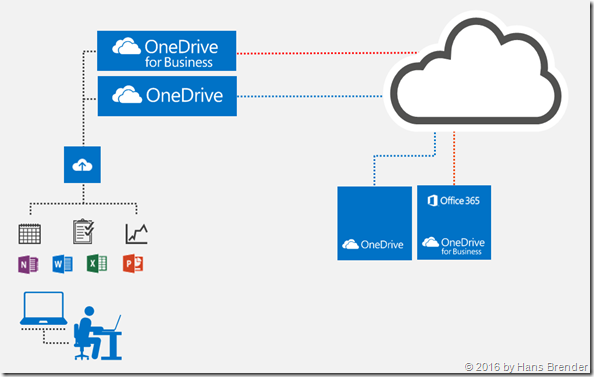Click the cloud logo in OneDrive for Business banner
This screenshot has width=594, height=377.
point(126,46)
